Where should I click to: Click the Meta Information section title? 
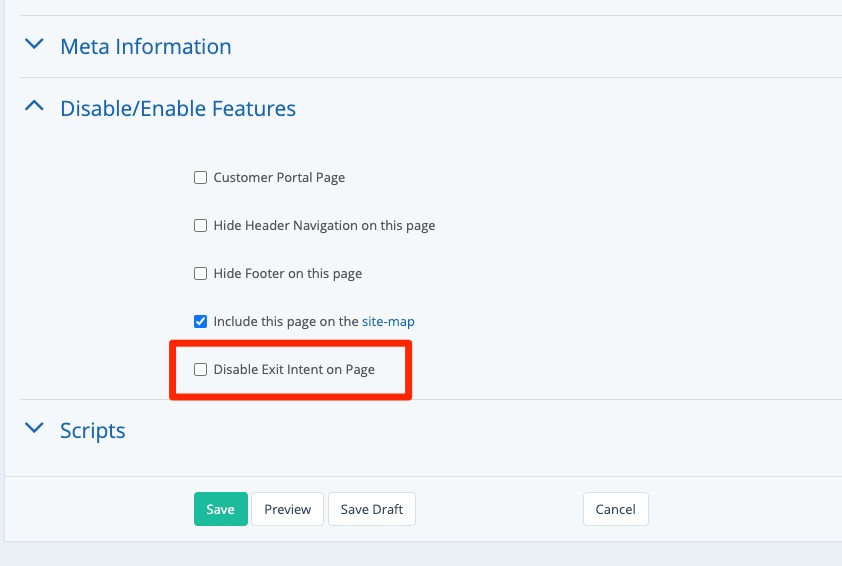coord(146,47)
